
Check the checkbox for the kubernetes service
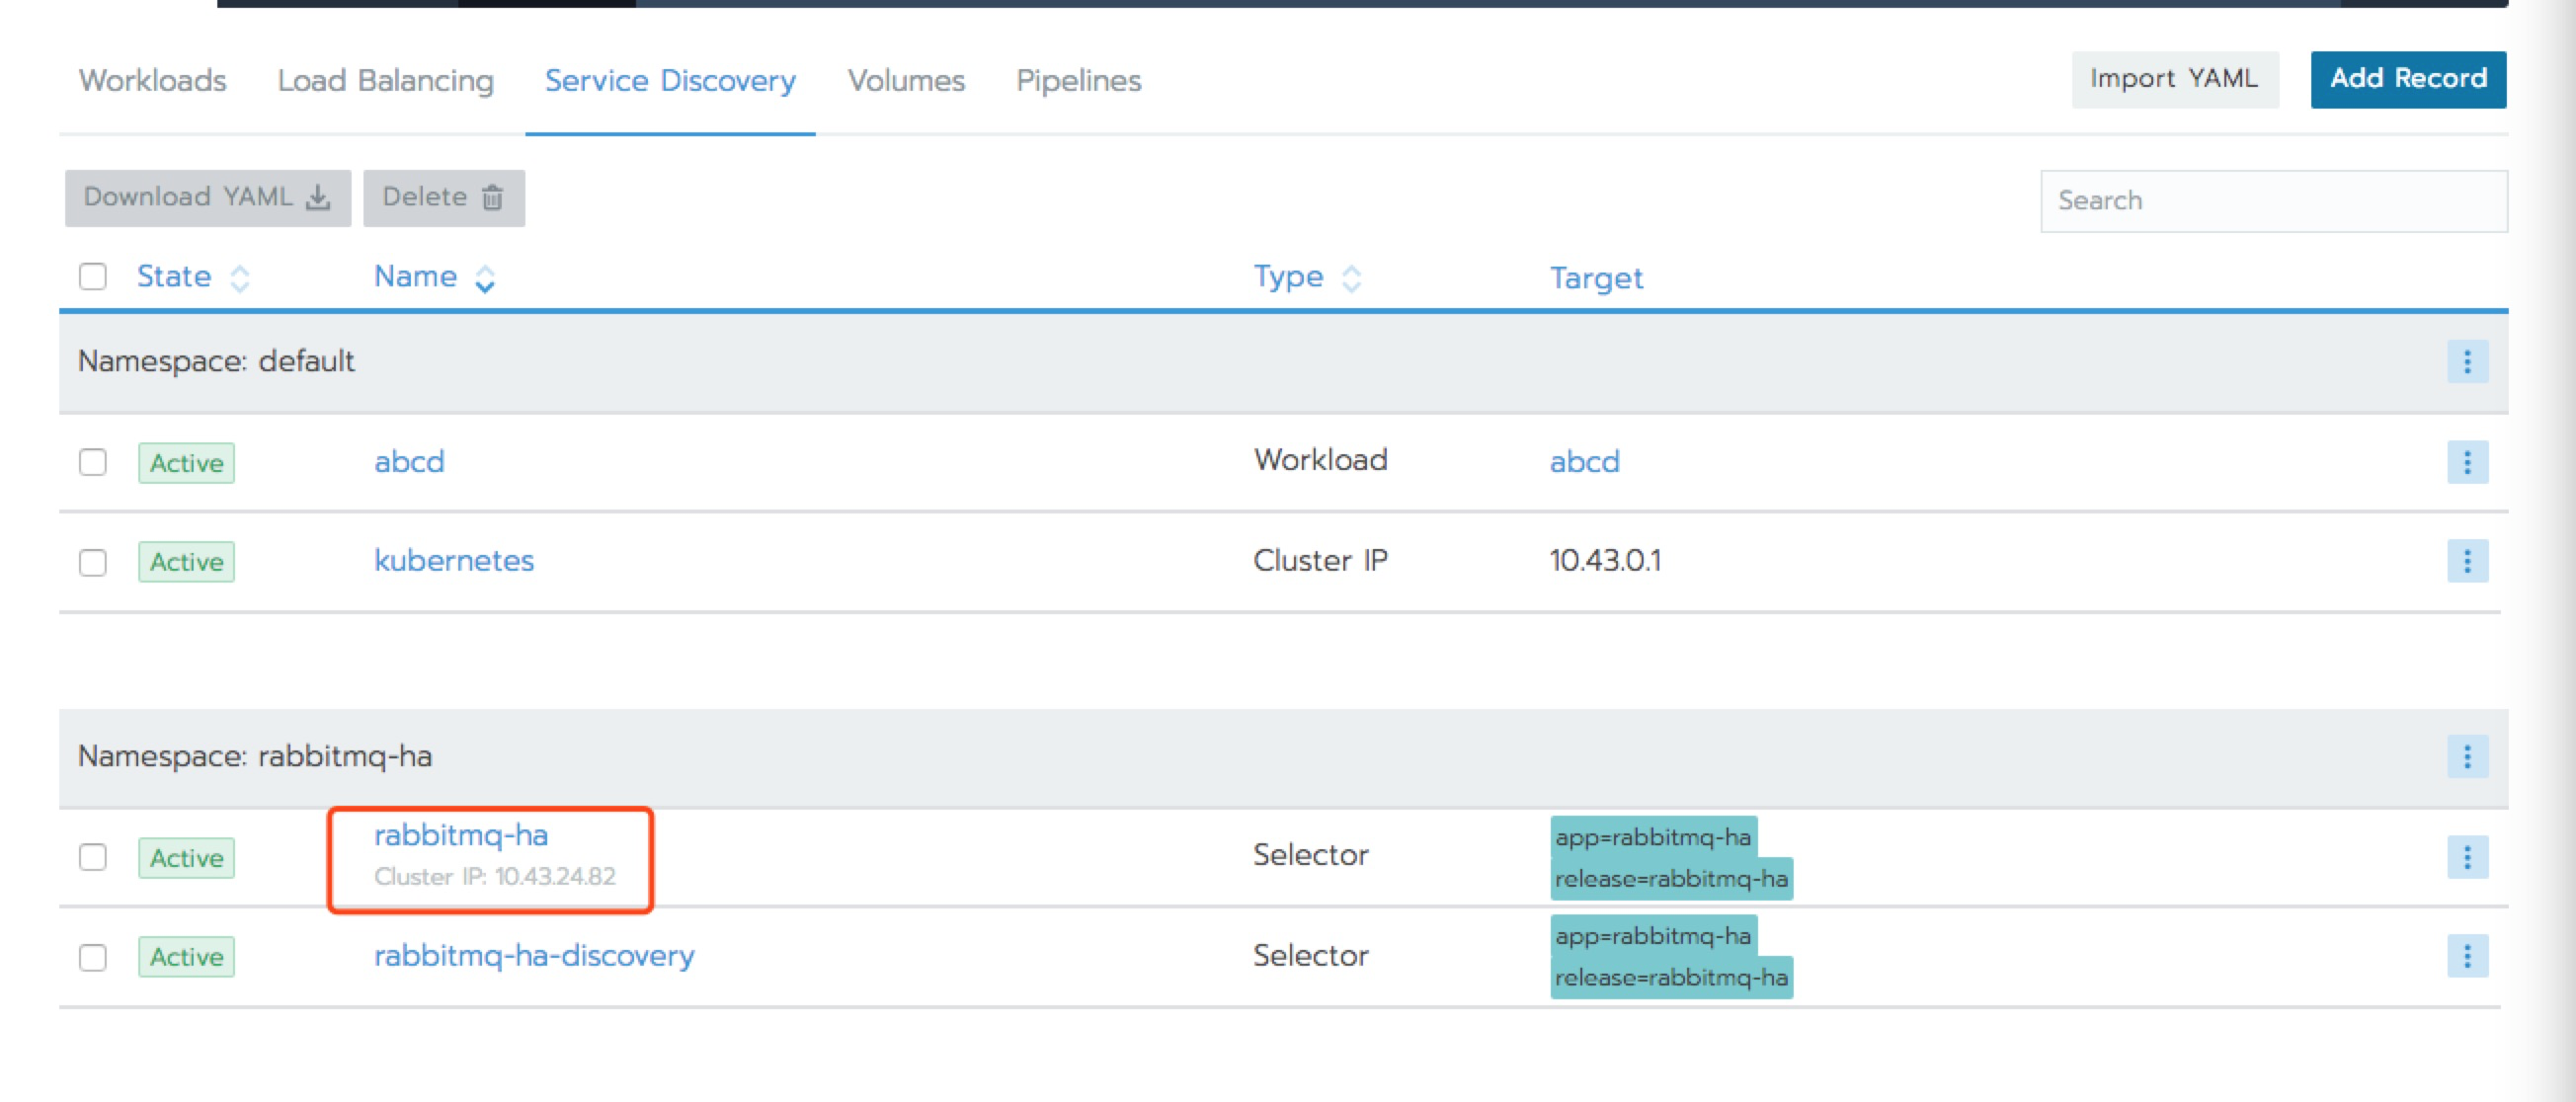click(93, 562)
